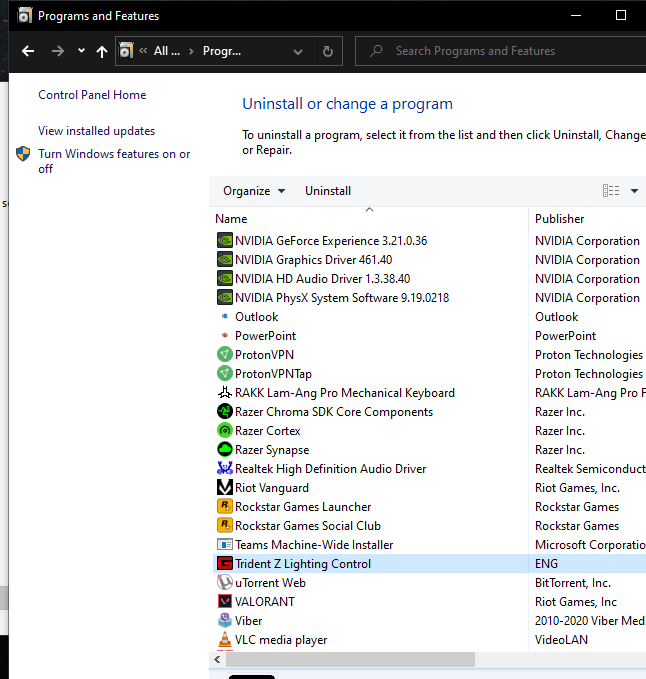Change the view layout icon
This screenshot has width=646, height=679.
(611, 191)
